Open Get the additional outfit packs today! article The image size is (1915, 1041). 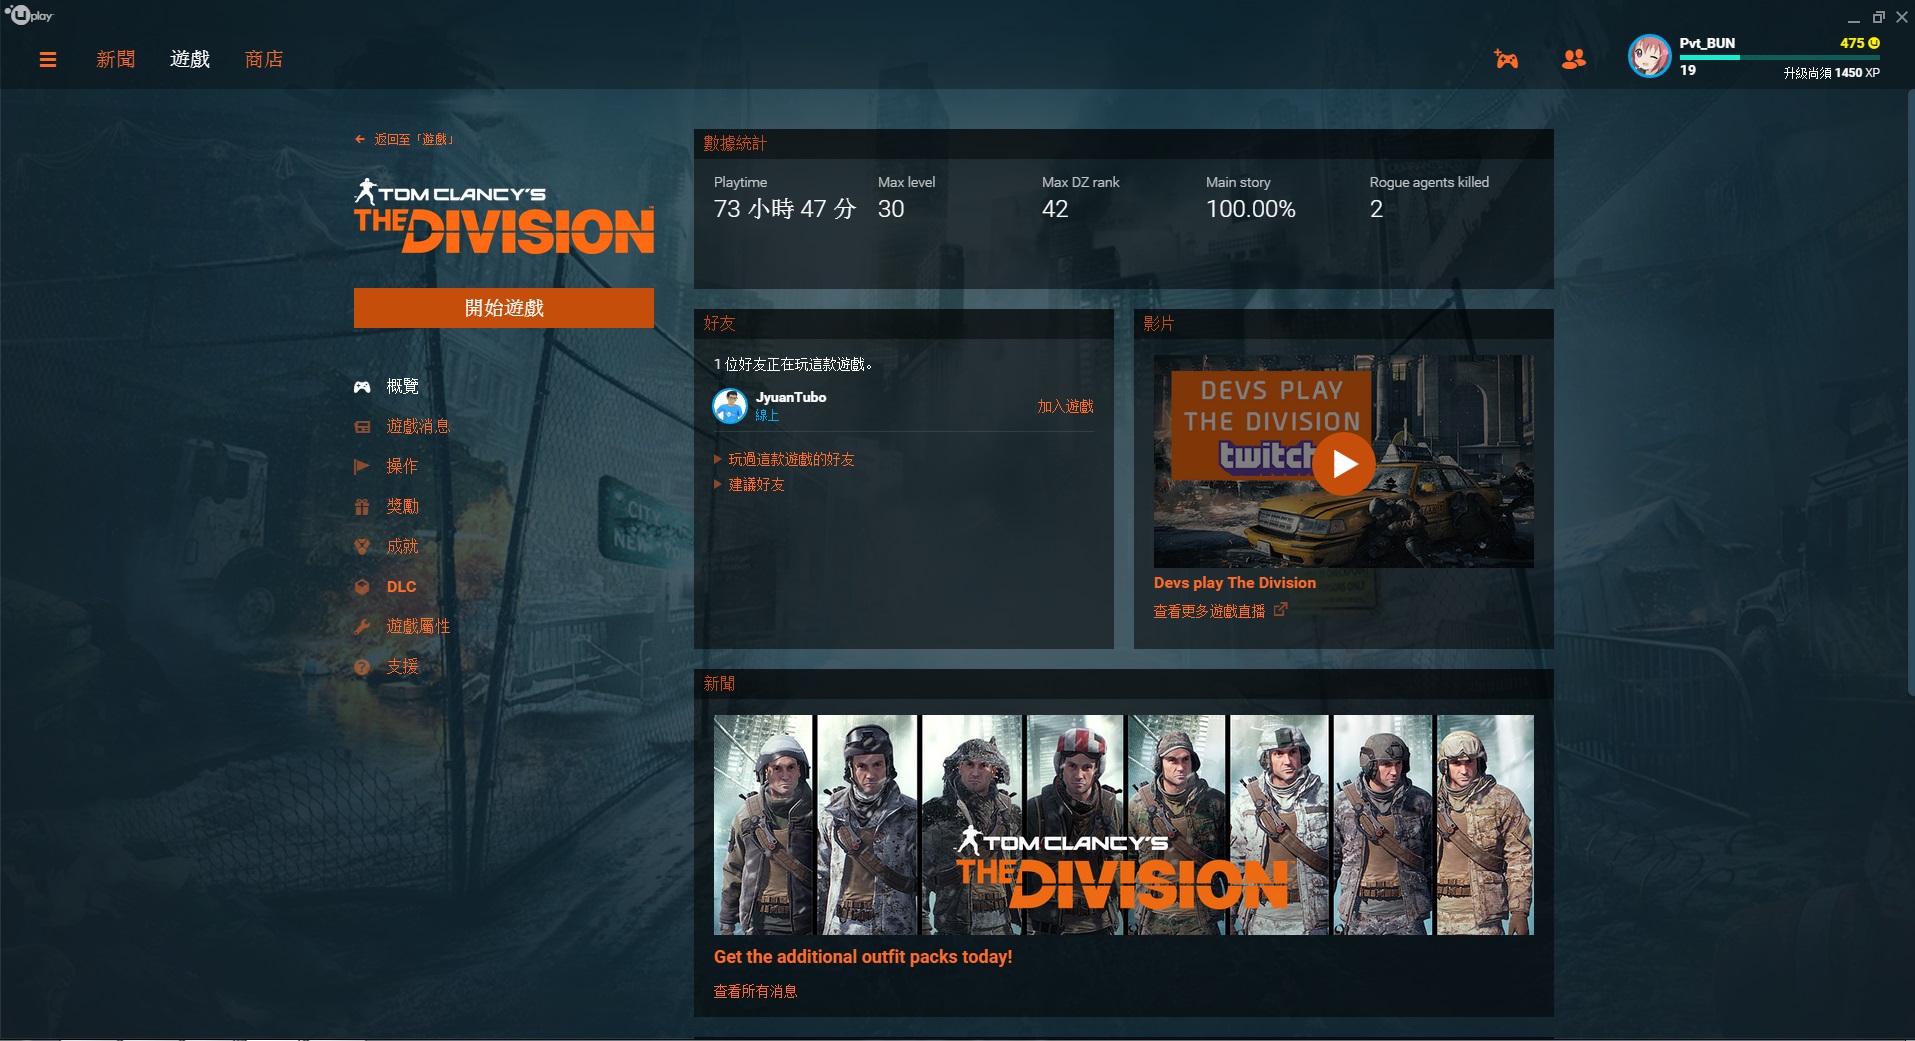tap(863, 957)
